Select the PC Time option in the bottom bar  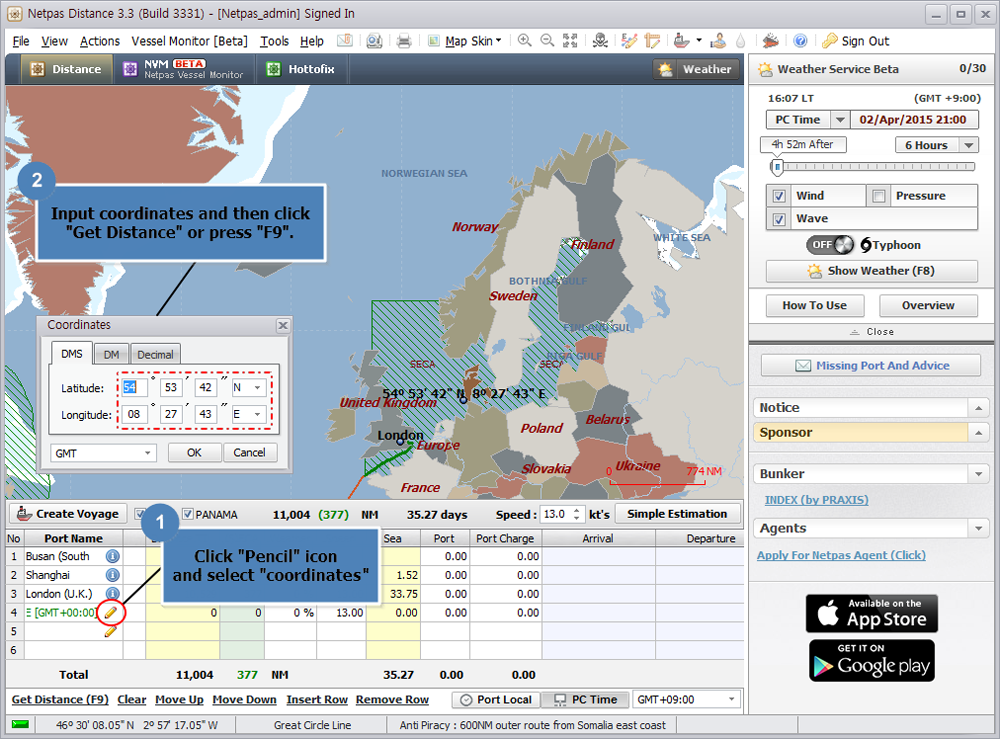[x=585, y=699]
